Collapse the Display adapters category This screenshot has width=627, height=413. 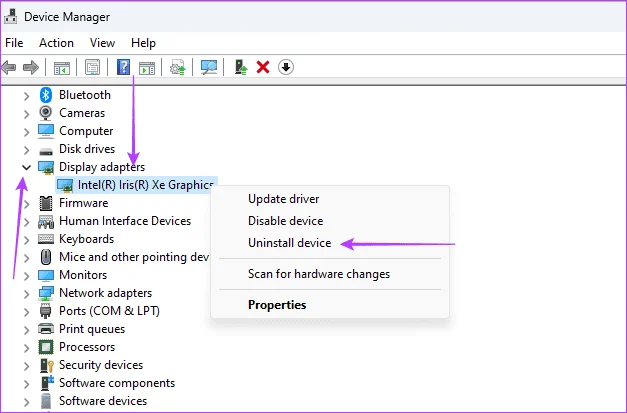click(x=26, y=168)
